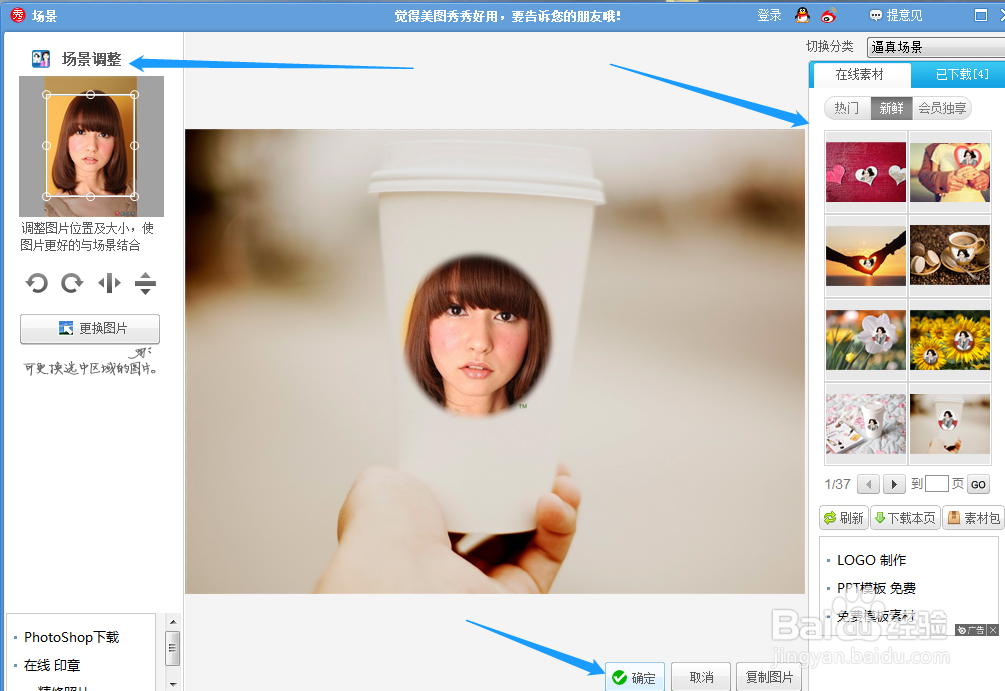Select the 新鲜 filter
Screen dimensions: 1005x691
point(891,108)
